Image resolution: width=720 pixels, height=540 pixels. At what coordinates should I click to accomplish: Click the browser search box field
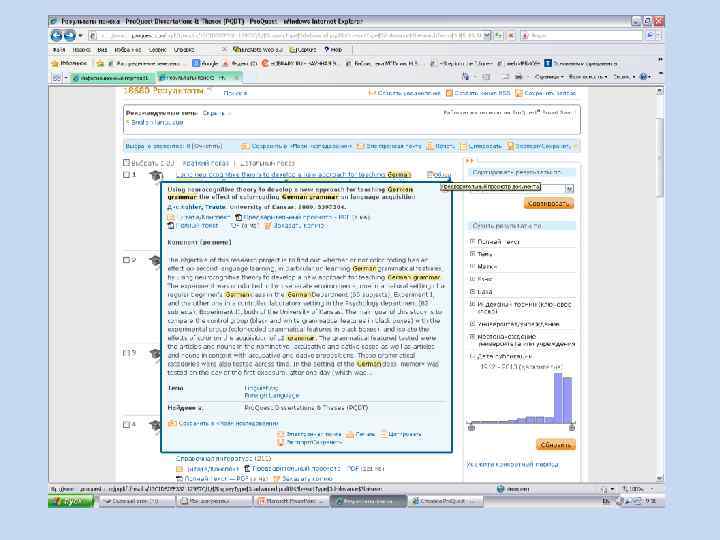click(x=582, y=35)
